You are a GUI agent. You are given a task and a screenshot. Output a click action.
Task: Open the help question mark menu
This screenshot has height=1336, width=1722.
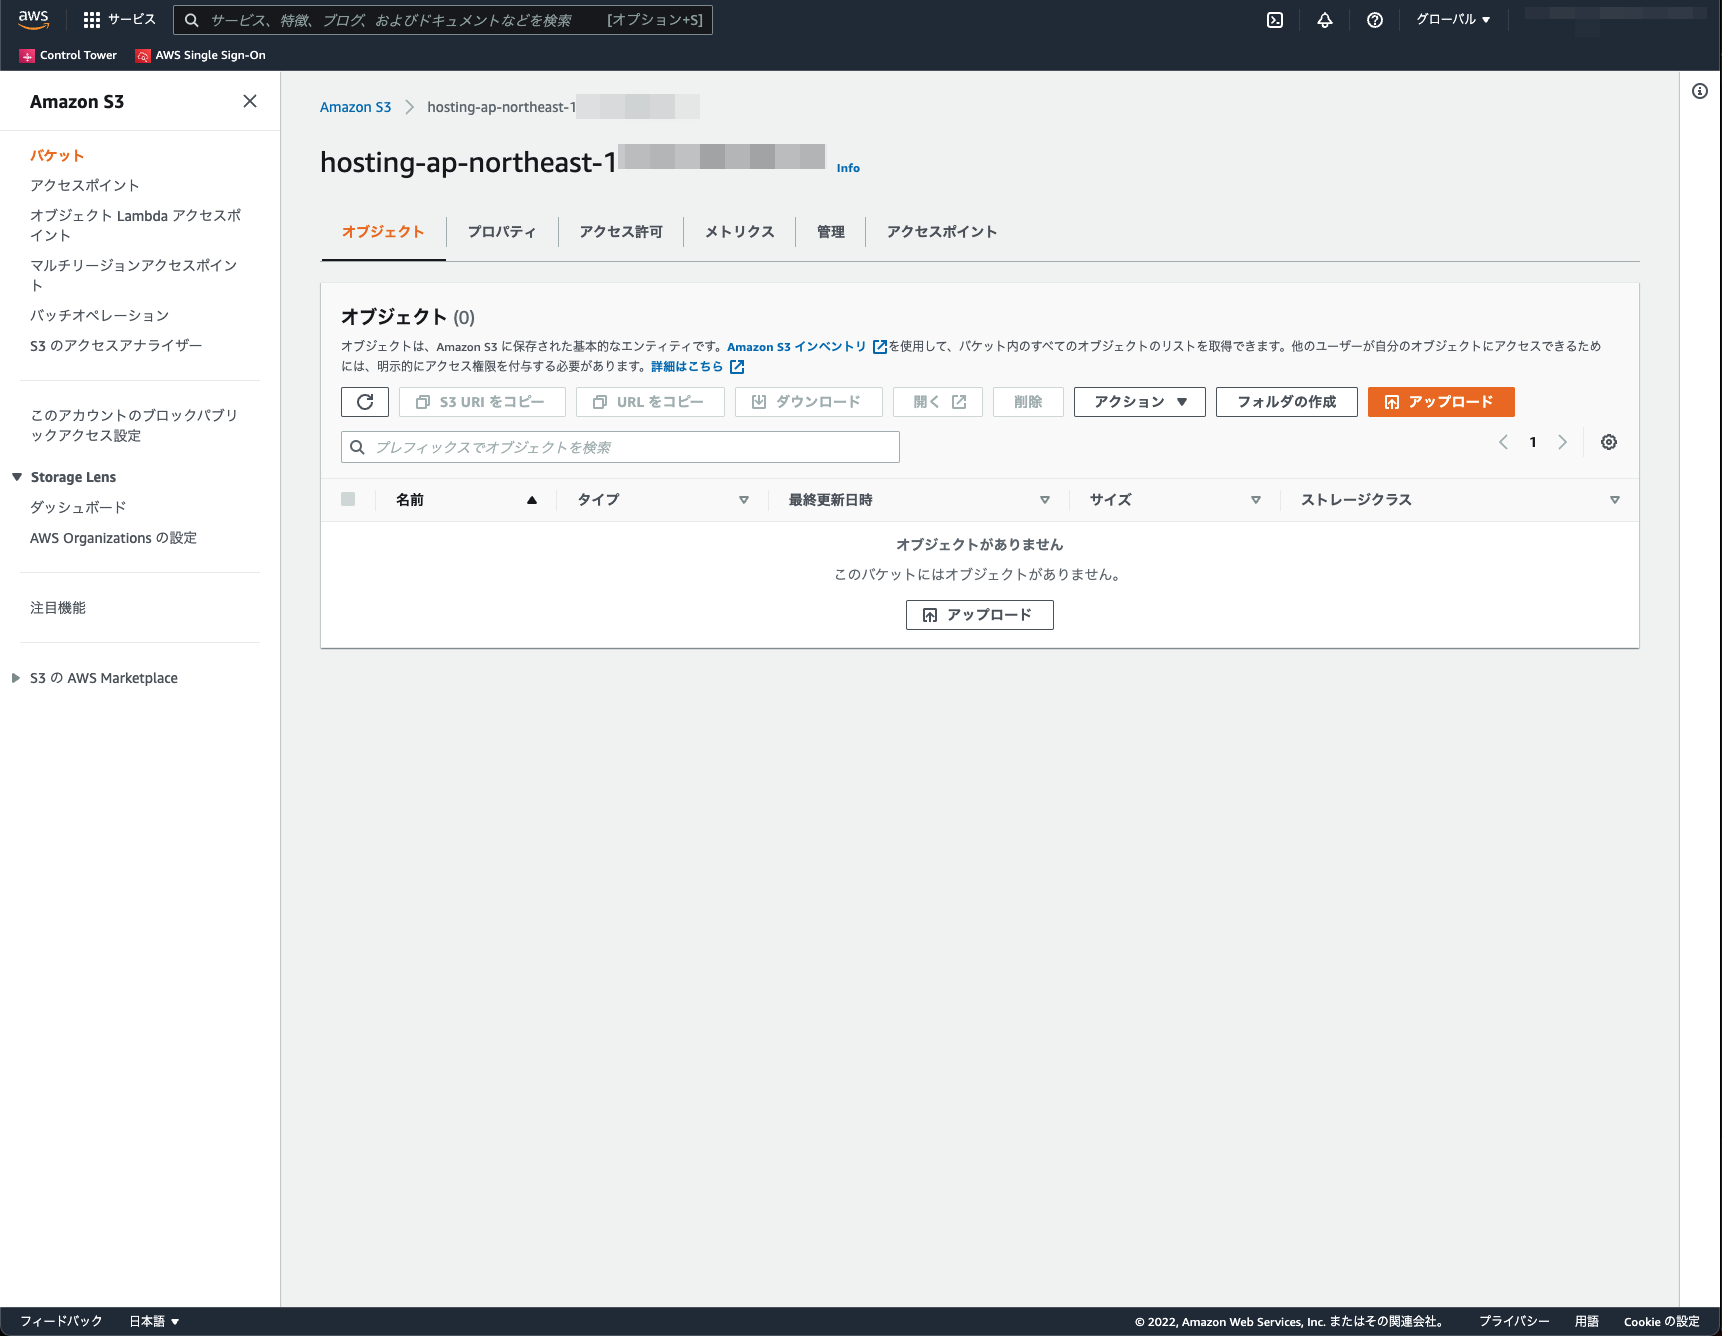pos(1375,20)
